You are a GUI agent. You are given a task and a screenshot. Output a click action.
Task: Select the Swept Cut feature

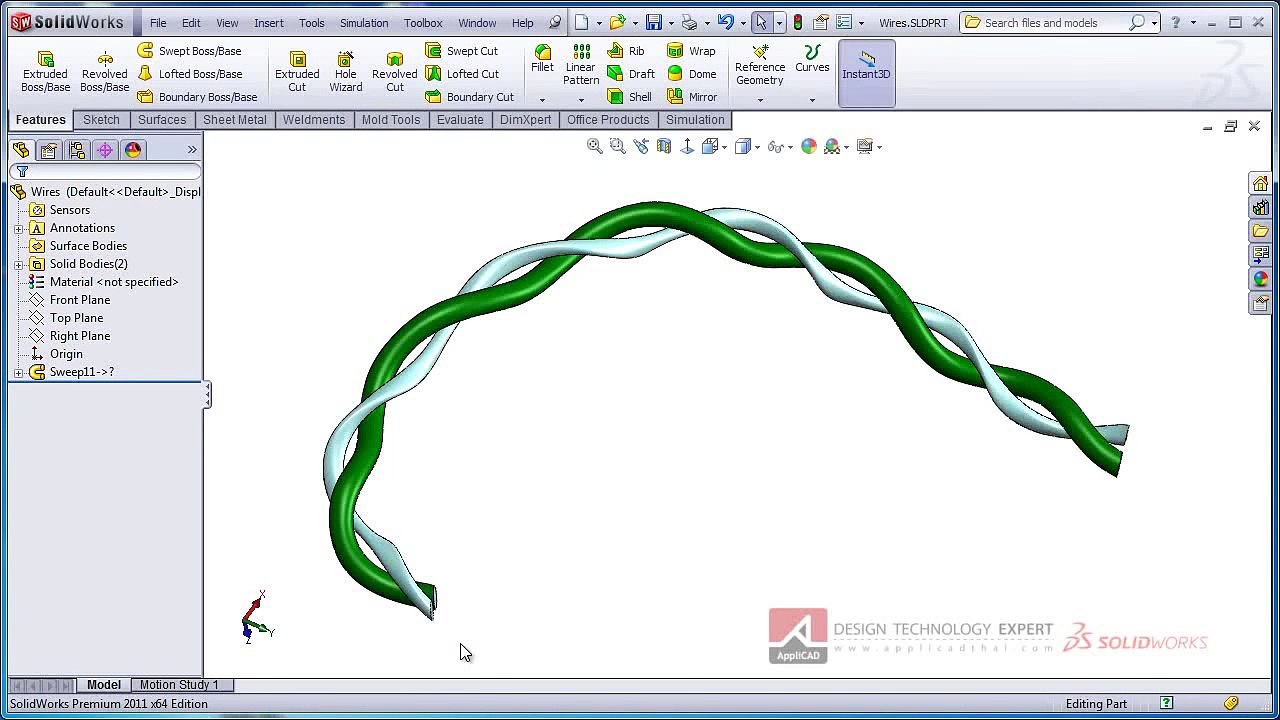[461, 51]
